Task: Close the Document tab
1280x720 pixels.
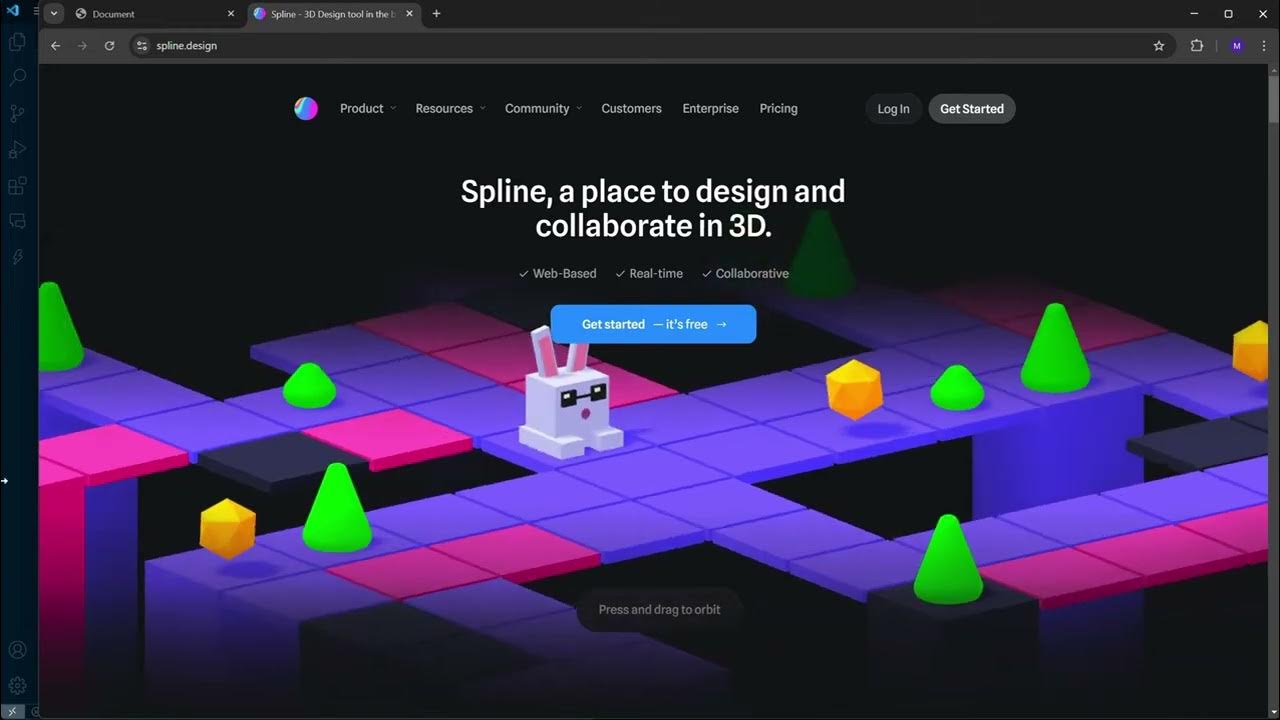Action: tap(231, 14)
